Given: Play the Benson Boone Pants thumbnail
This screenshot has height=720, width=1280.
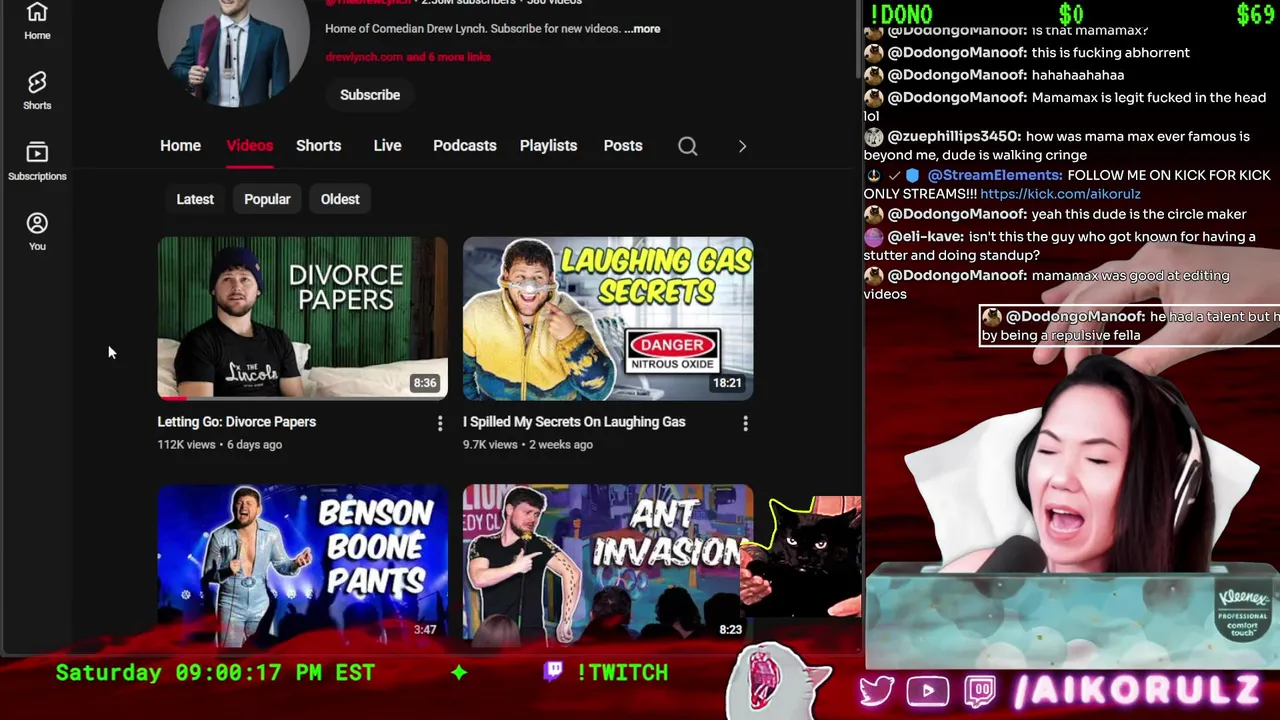Looking at the screenshot, I should click(302, 565).
